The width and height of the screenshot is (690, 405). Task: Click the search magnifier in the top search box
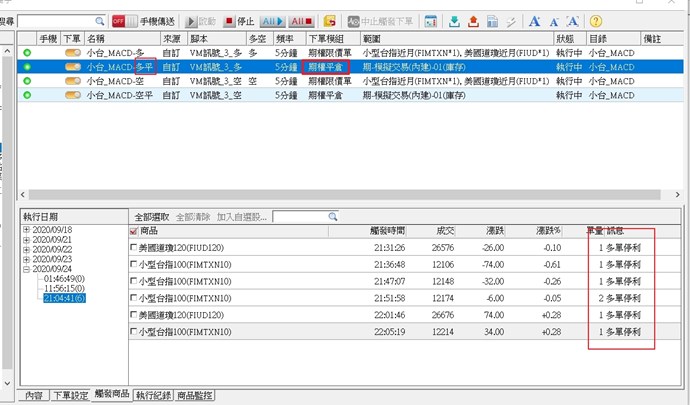click(x=99, y=20)
